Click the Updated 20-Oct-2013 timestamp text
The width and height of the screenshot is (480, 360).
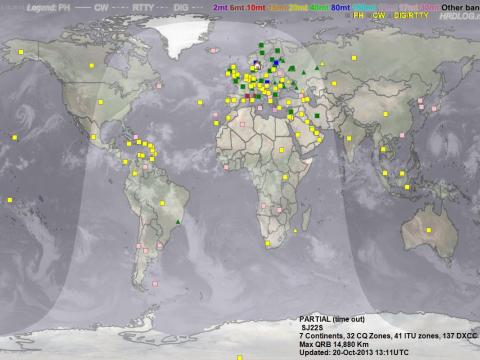point(354,352)
